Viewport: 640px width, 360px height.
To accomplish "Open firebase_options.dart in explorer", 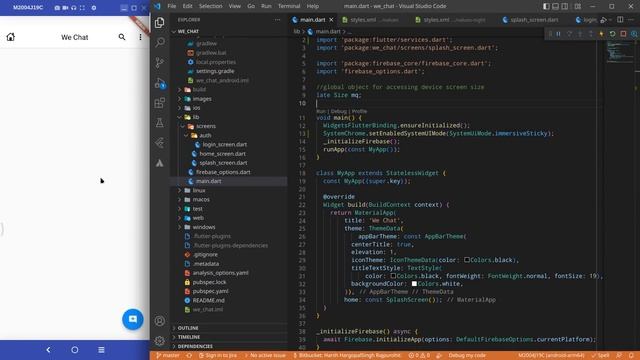I will (x=223, y=172).
